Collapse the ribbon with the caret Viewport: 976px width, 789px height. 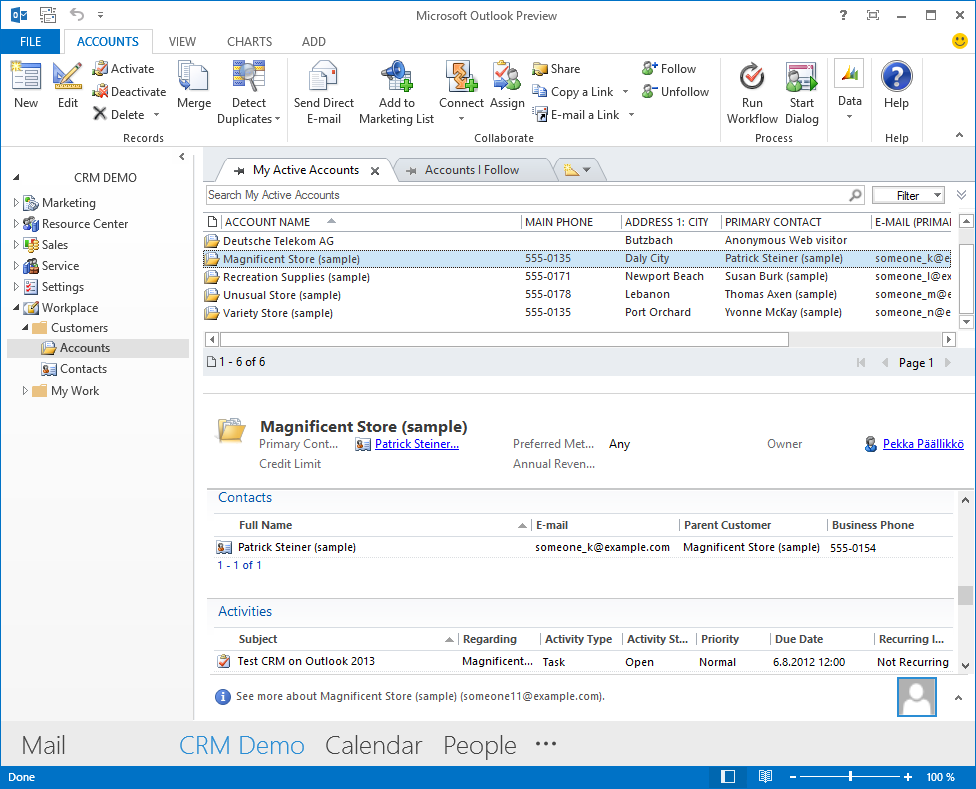[959, 135]
